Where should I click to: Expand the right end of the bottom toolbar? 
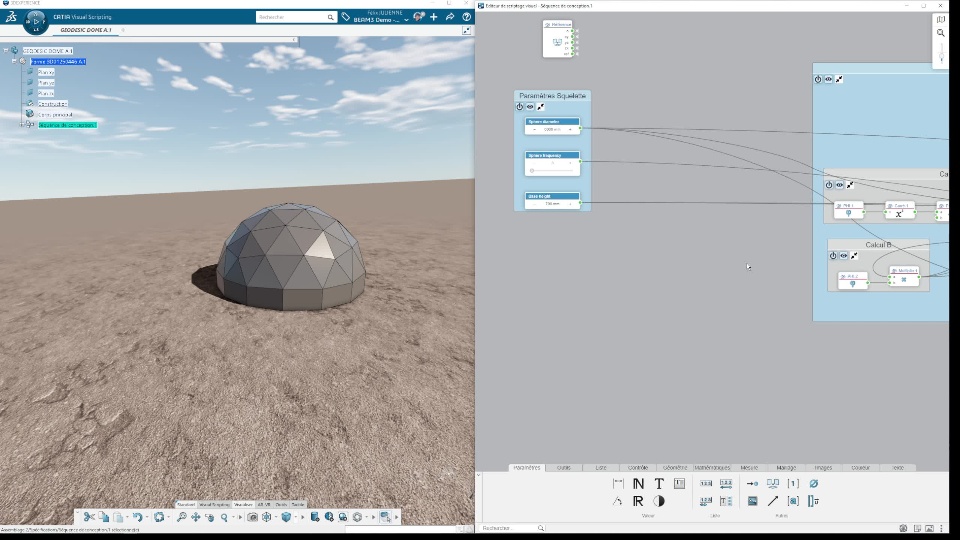pyautogui.click(x=396, y=517)
